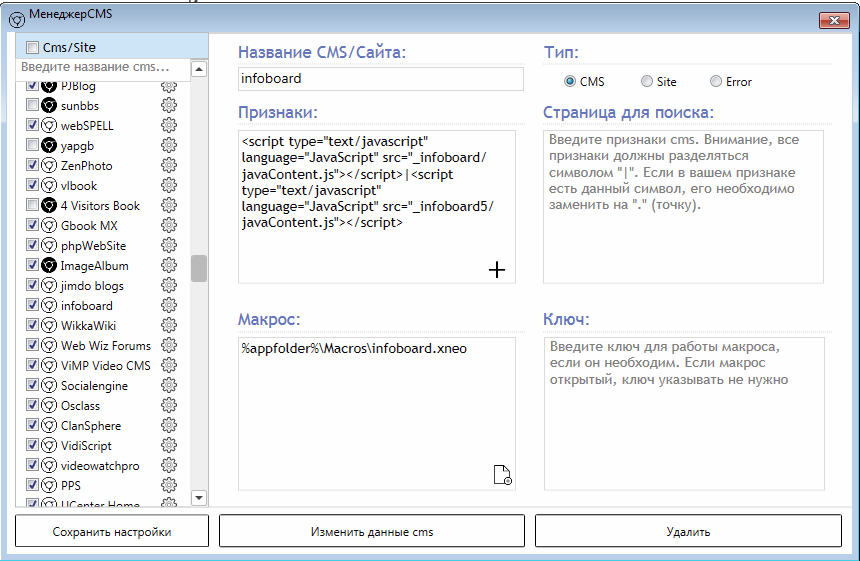Open gear settings for Web Wiz Forums
Screen dimensions: 860x561
click(169, 345)
